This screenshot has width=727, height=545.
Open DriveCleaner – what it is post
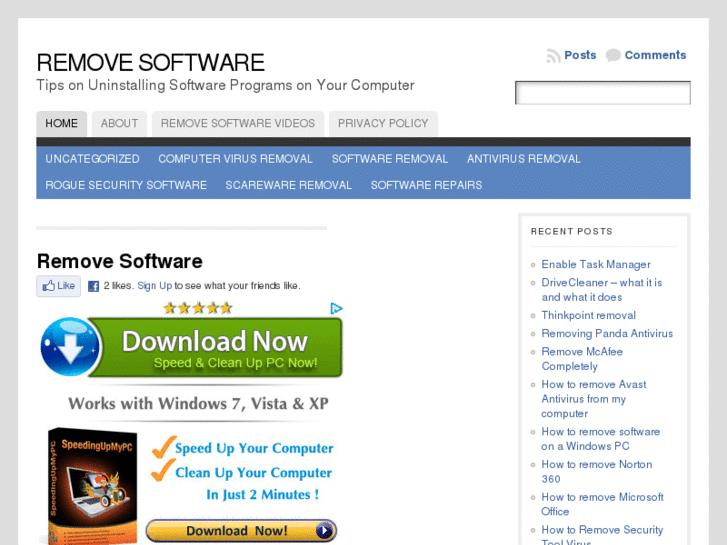coord(602,290)
